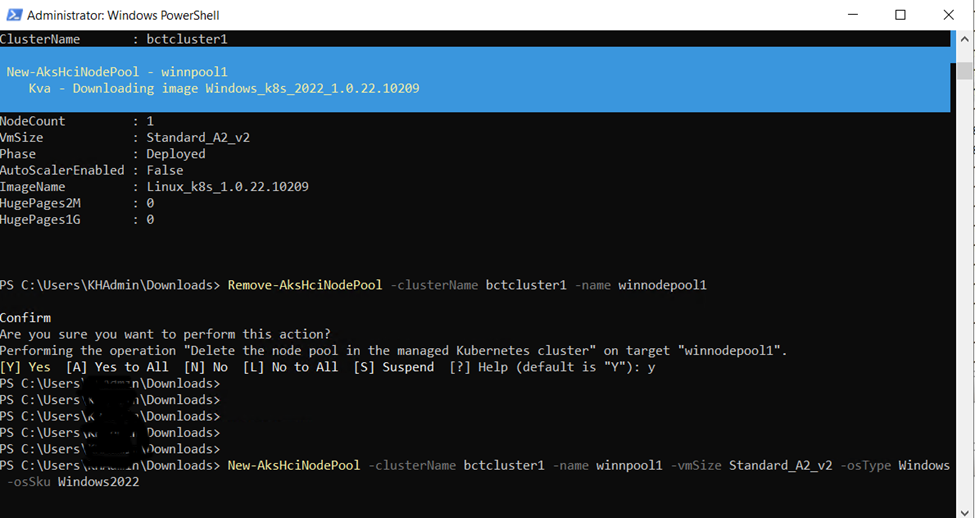Click the 'Deployed' phase value
Screen dimensions: 975x518
(175, 154)
